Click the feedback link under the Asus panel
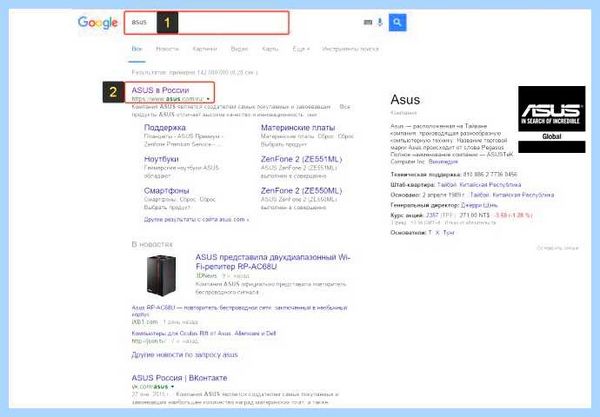The width and height of the screenshot is (600, 417). tap(558, 248)
